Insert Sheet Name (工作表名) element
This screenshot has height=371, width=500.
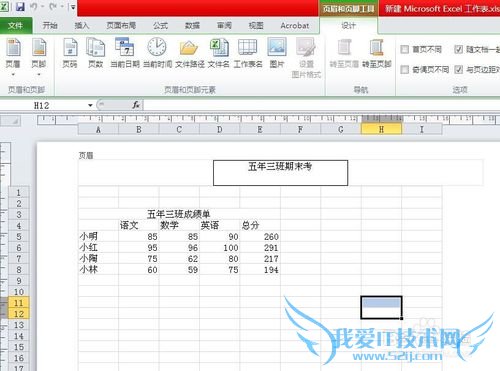tap(248, 53)
